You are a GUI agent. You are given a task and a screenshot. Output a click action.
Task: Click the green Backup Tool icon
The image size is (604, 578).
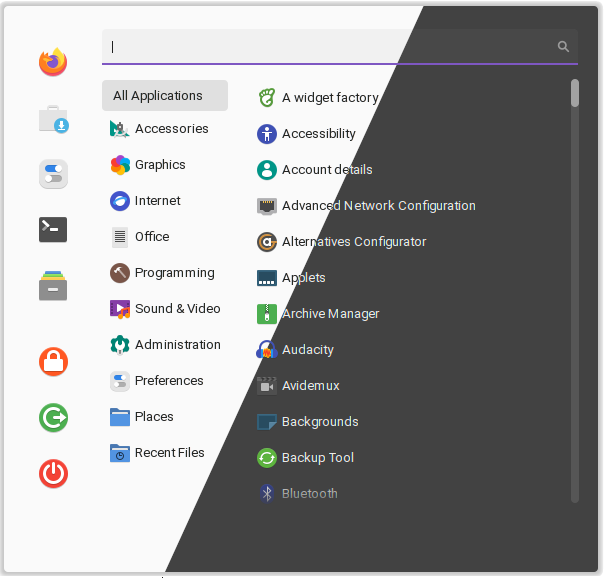[x=267, y=458]
